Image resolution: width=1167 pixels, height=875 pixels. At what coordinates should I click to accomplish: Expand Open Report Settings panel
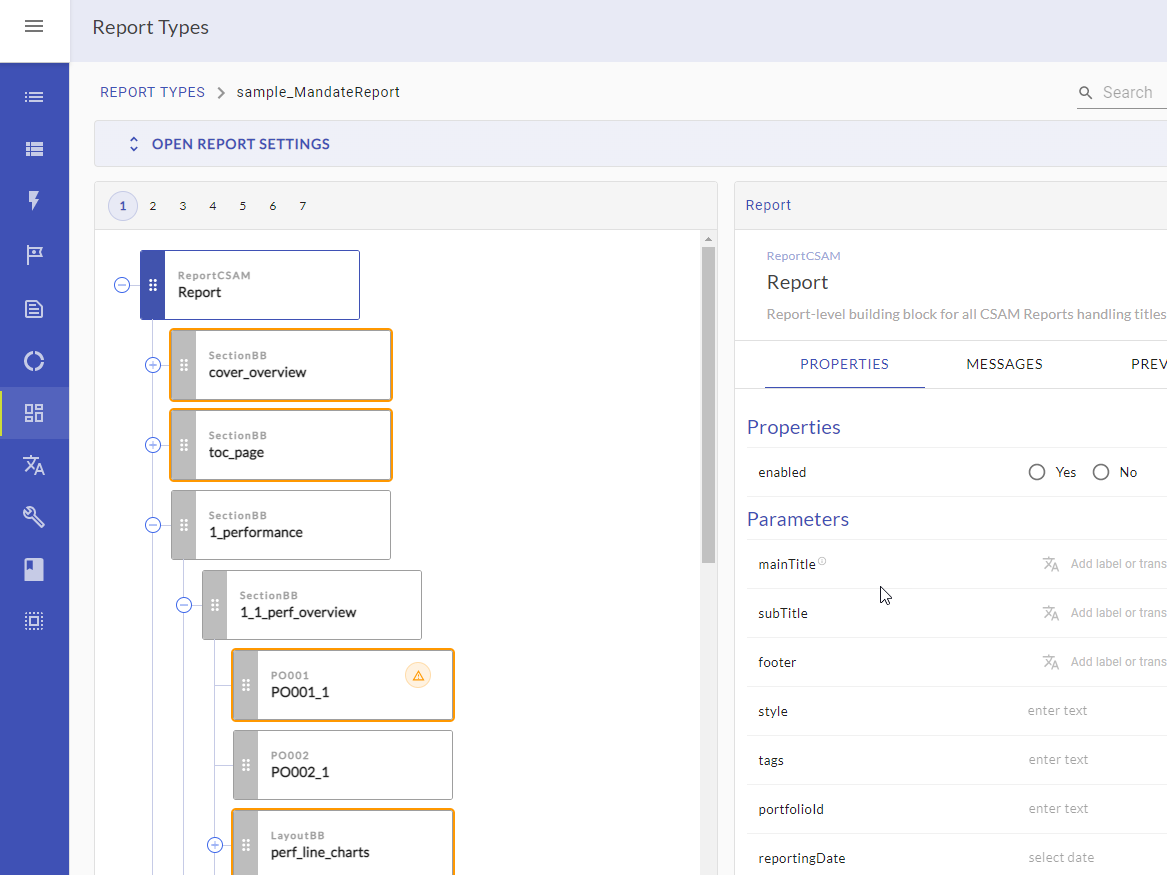click(x=230, y=144)
